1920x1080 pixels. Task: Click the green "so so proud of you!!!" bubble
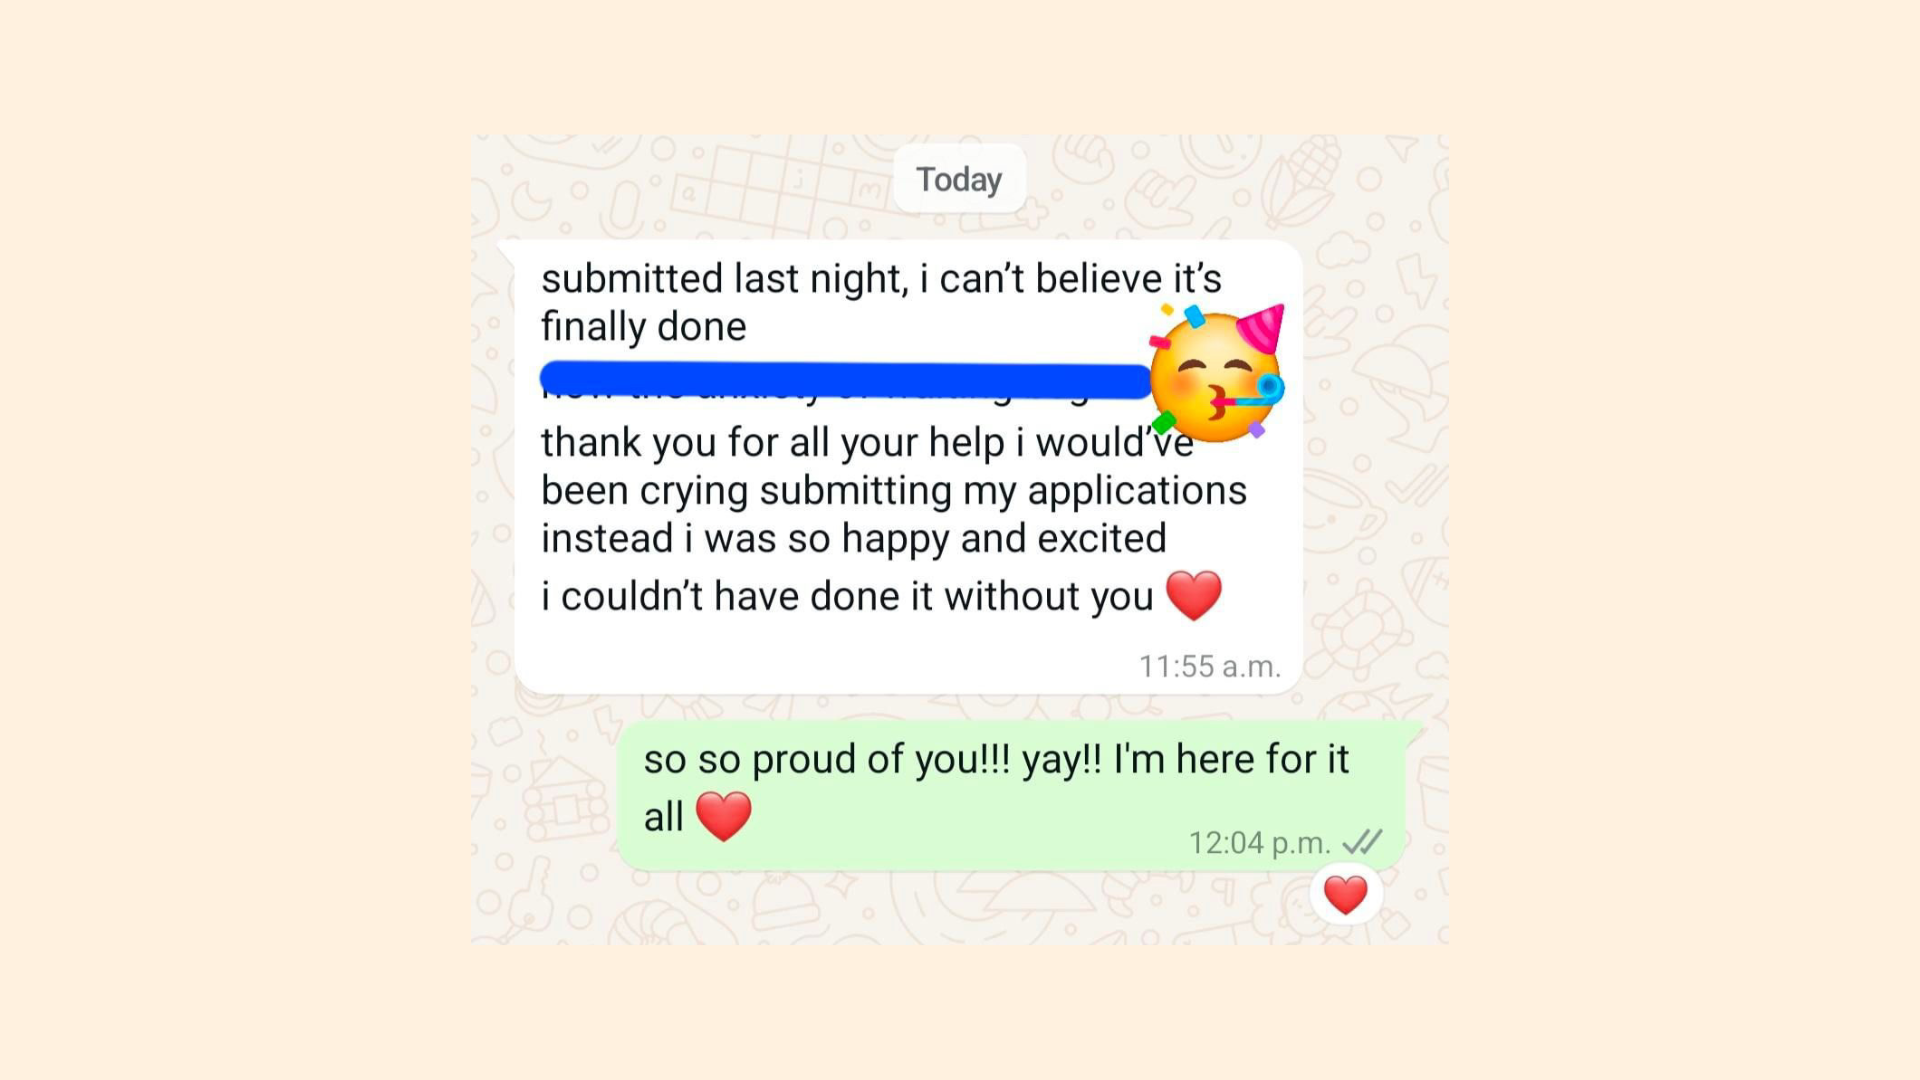(1012, 796)
